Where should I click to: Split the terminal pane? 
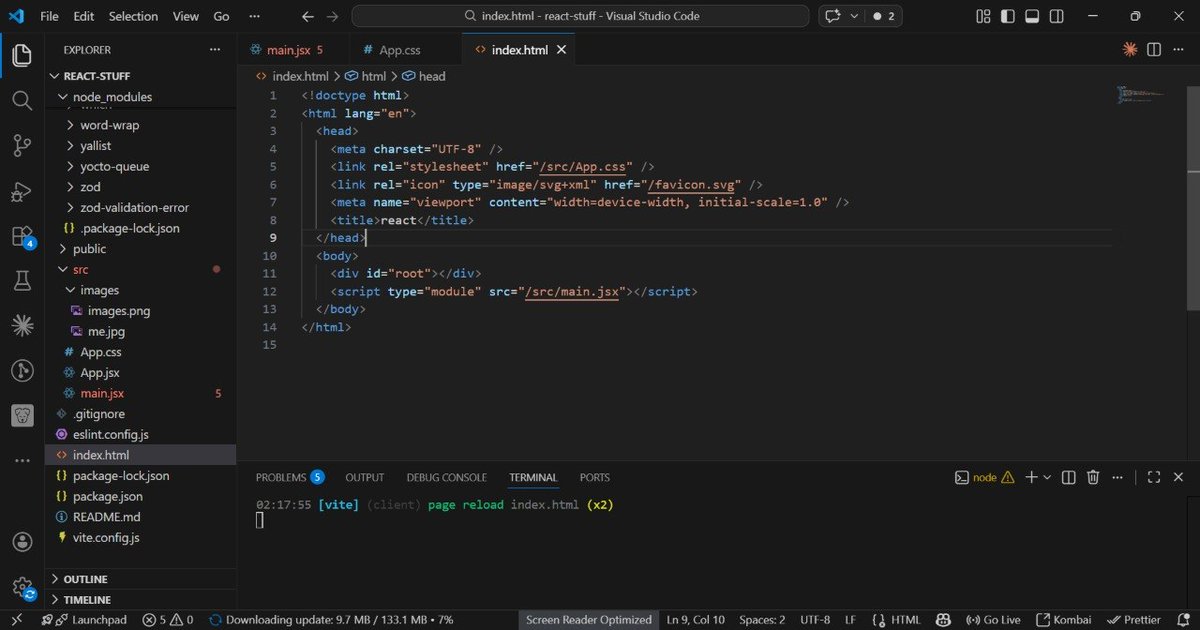1069,478
